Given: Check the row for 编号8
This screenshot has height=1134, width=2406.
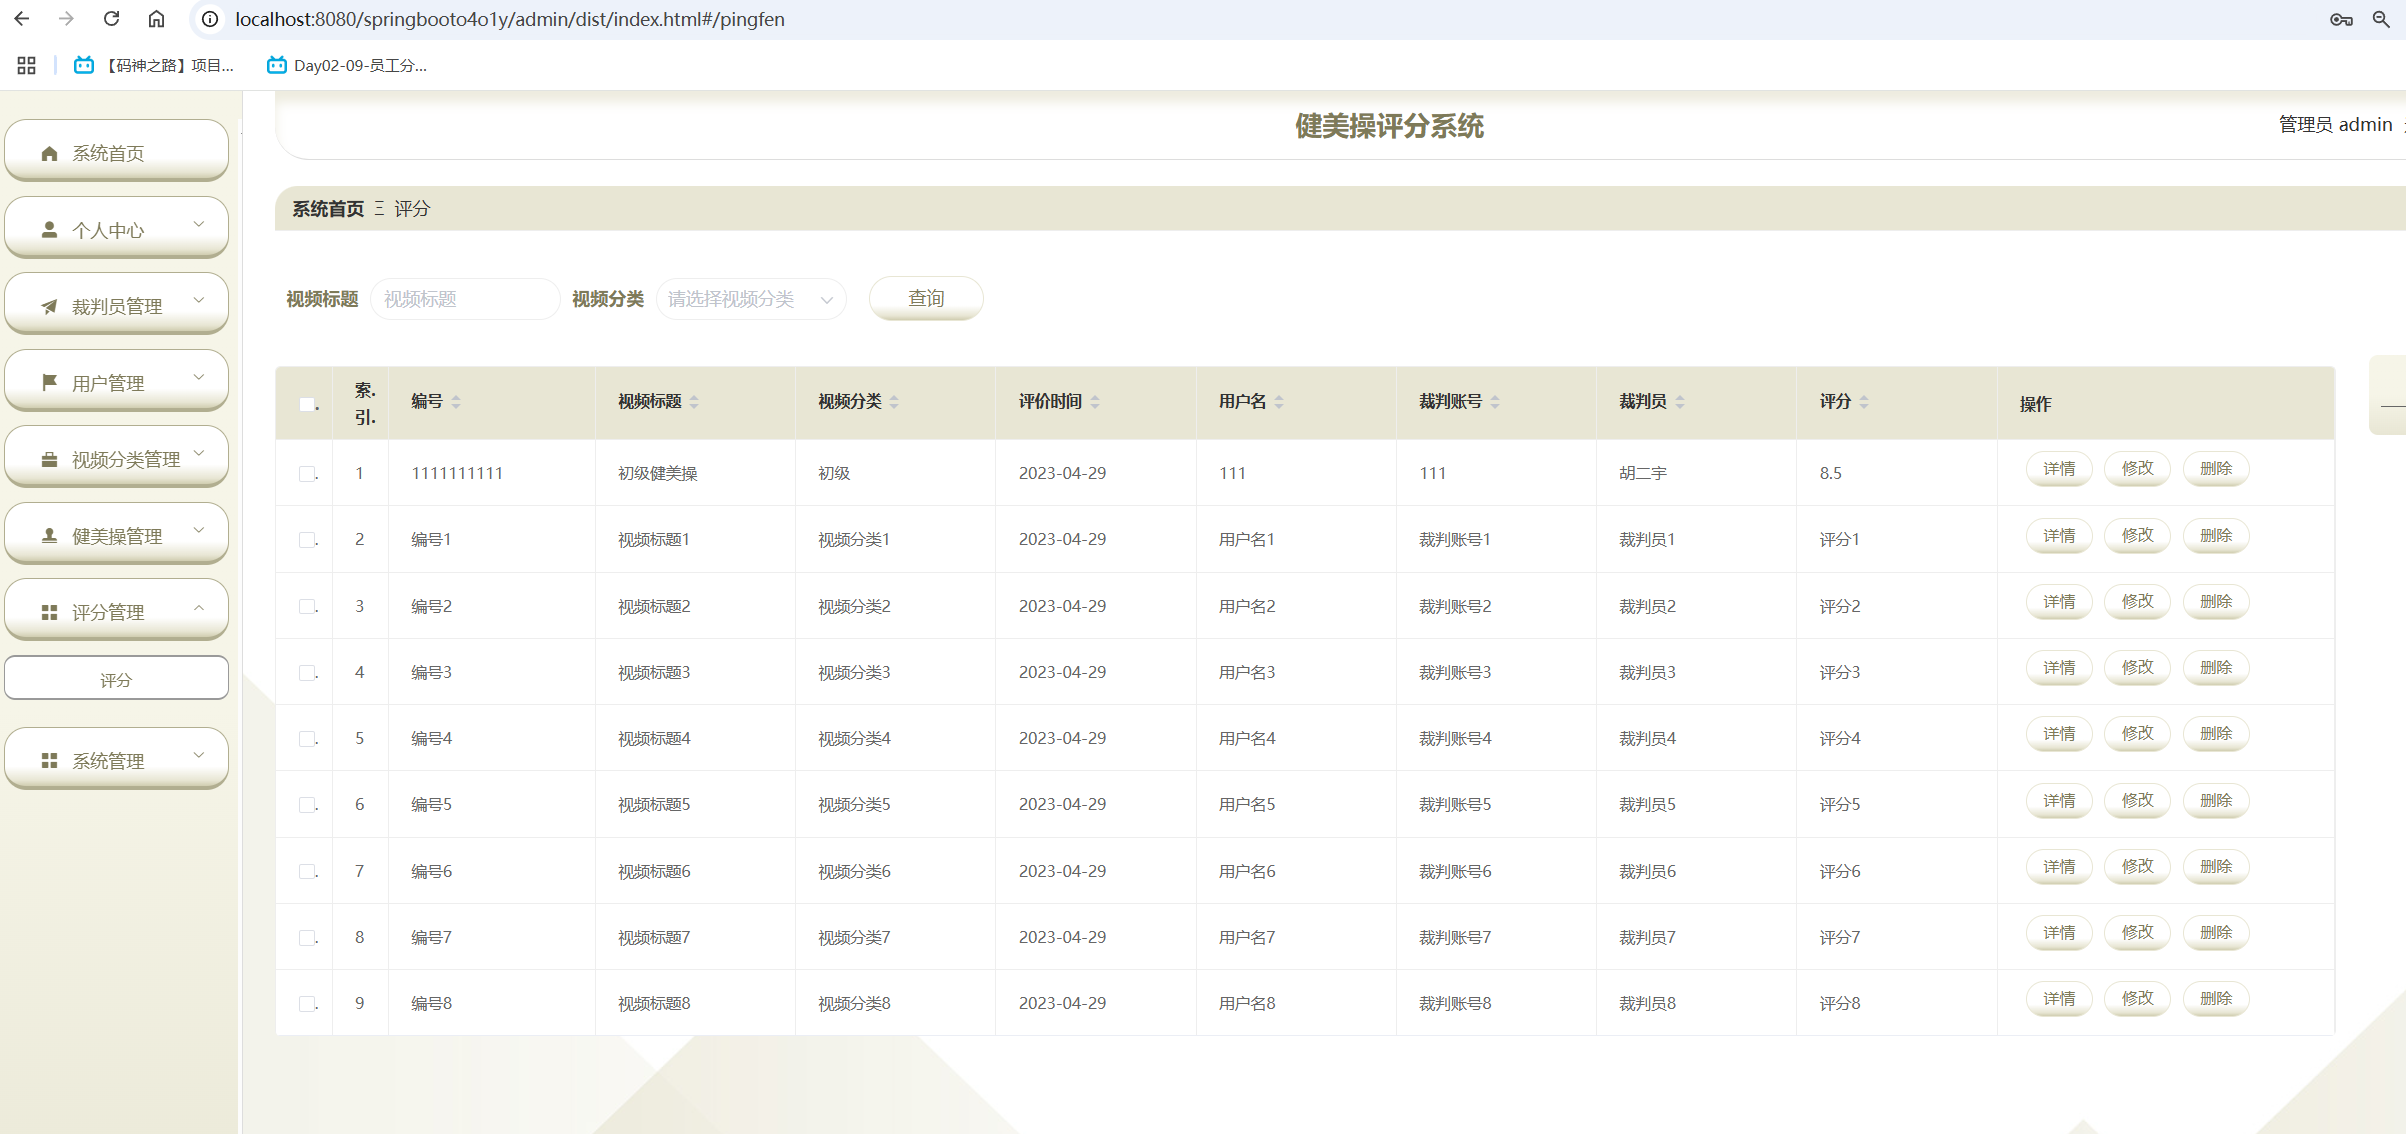Looking at the screenshot, I should point(307,1003).
